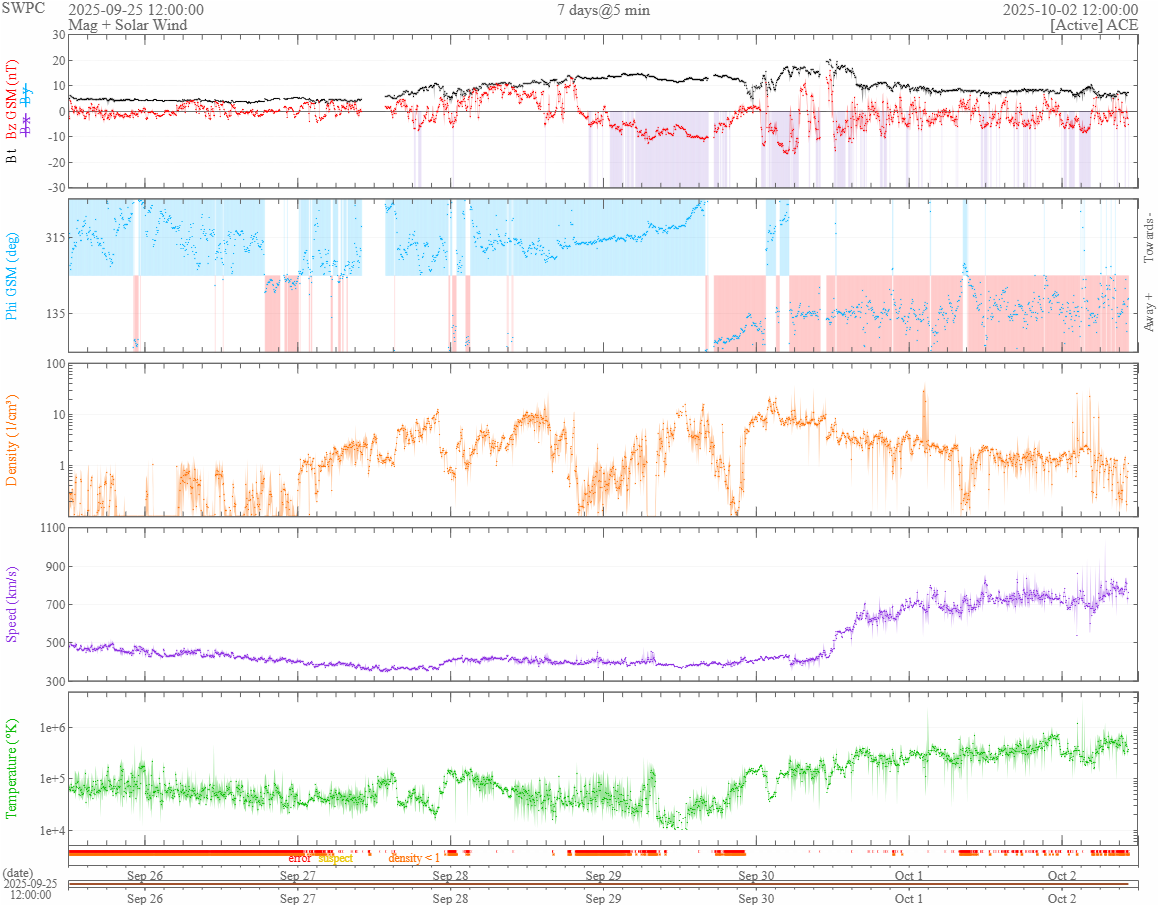1158x905 pixels.
Task: Click the Sep 28 label below the timeline bar
Action: coord(450,898)
